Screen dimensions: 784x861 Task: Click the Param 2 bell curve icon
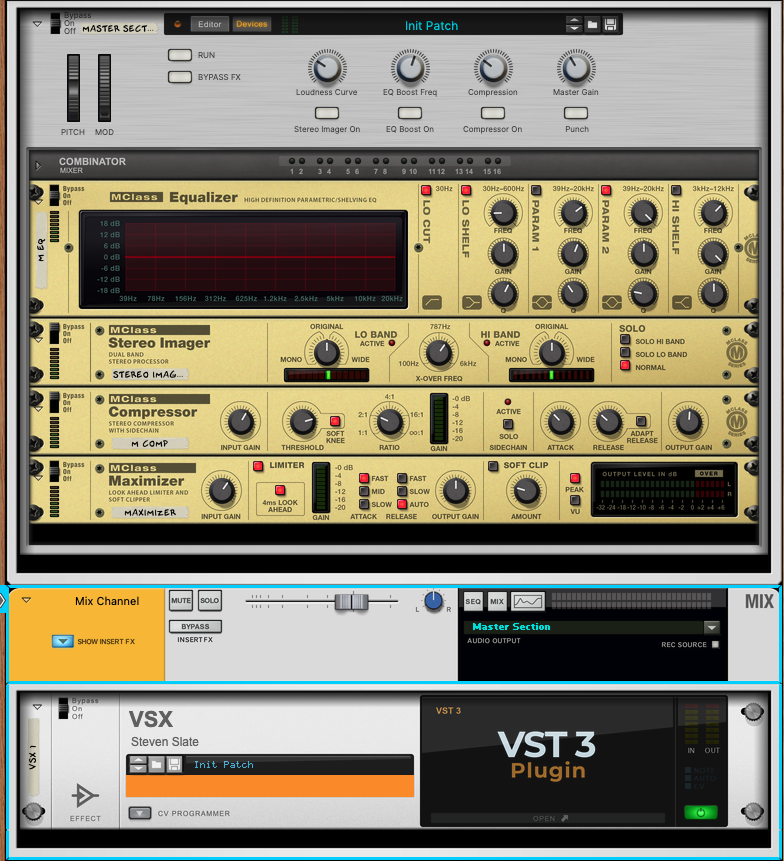coord(612,303)
